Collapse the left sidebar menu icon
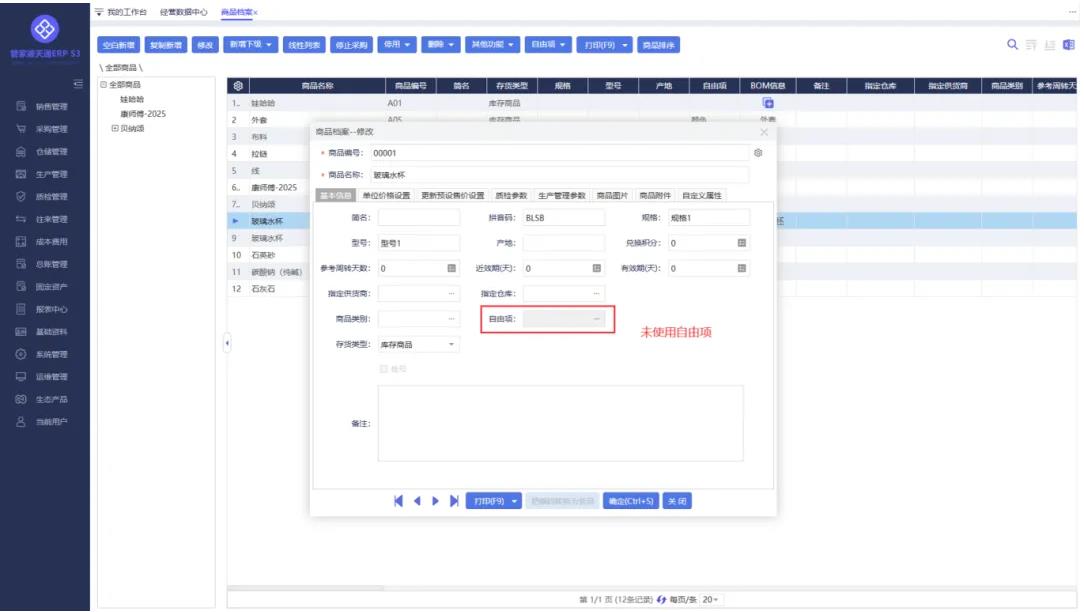This screenshot has width=1084, height=612. pyautogui.click(x=78, y=83)
